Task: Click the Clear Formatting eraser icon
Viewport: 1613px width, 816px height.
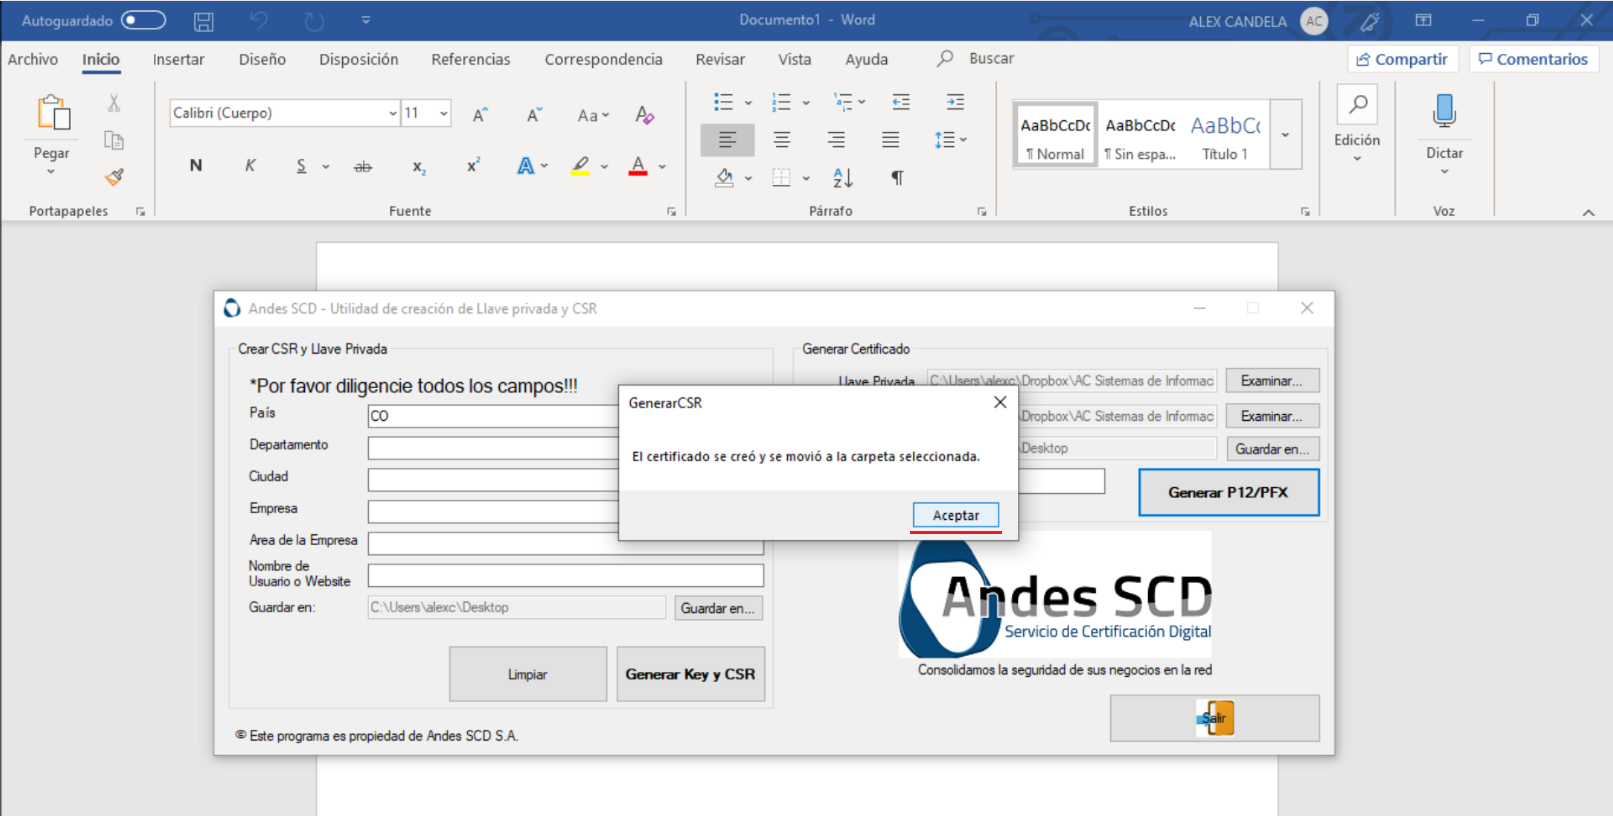Action: 644,114
